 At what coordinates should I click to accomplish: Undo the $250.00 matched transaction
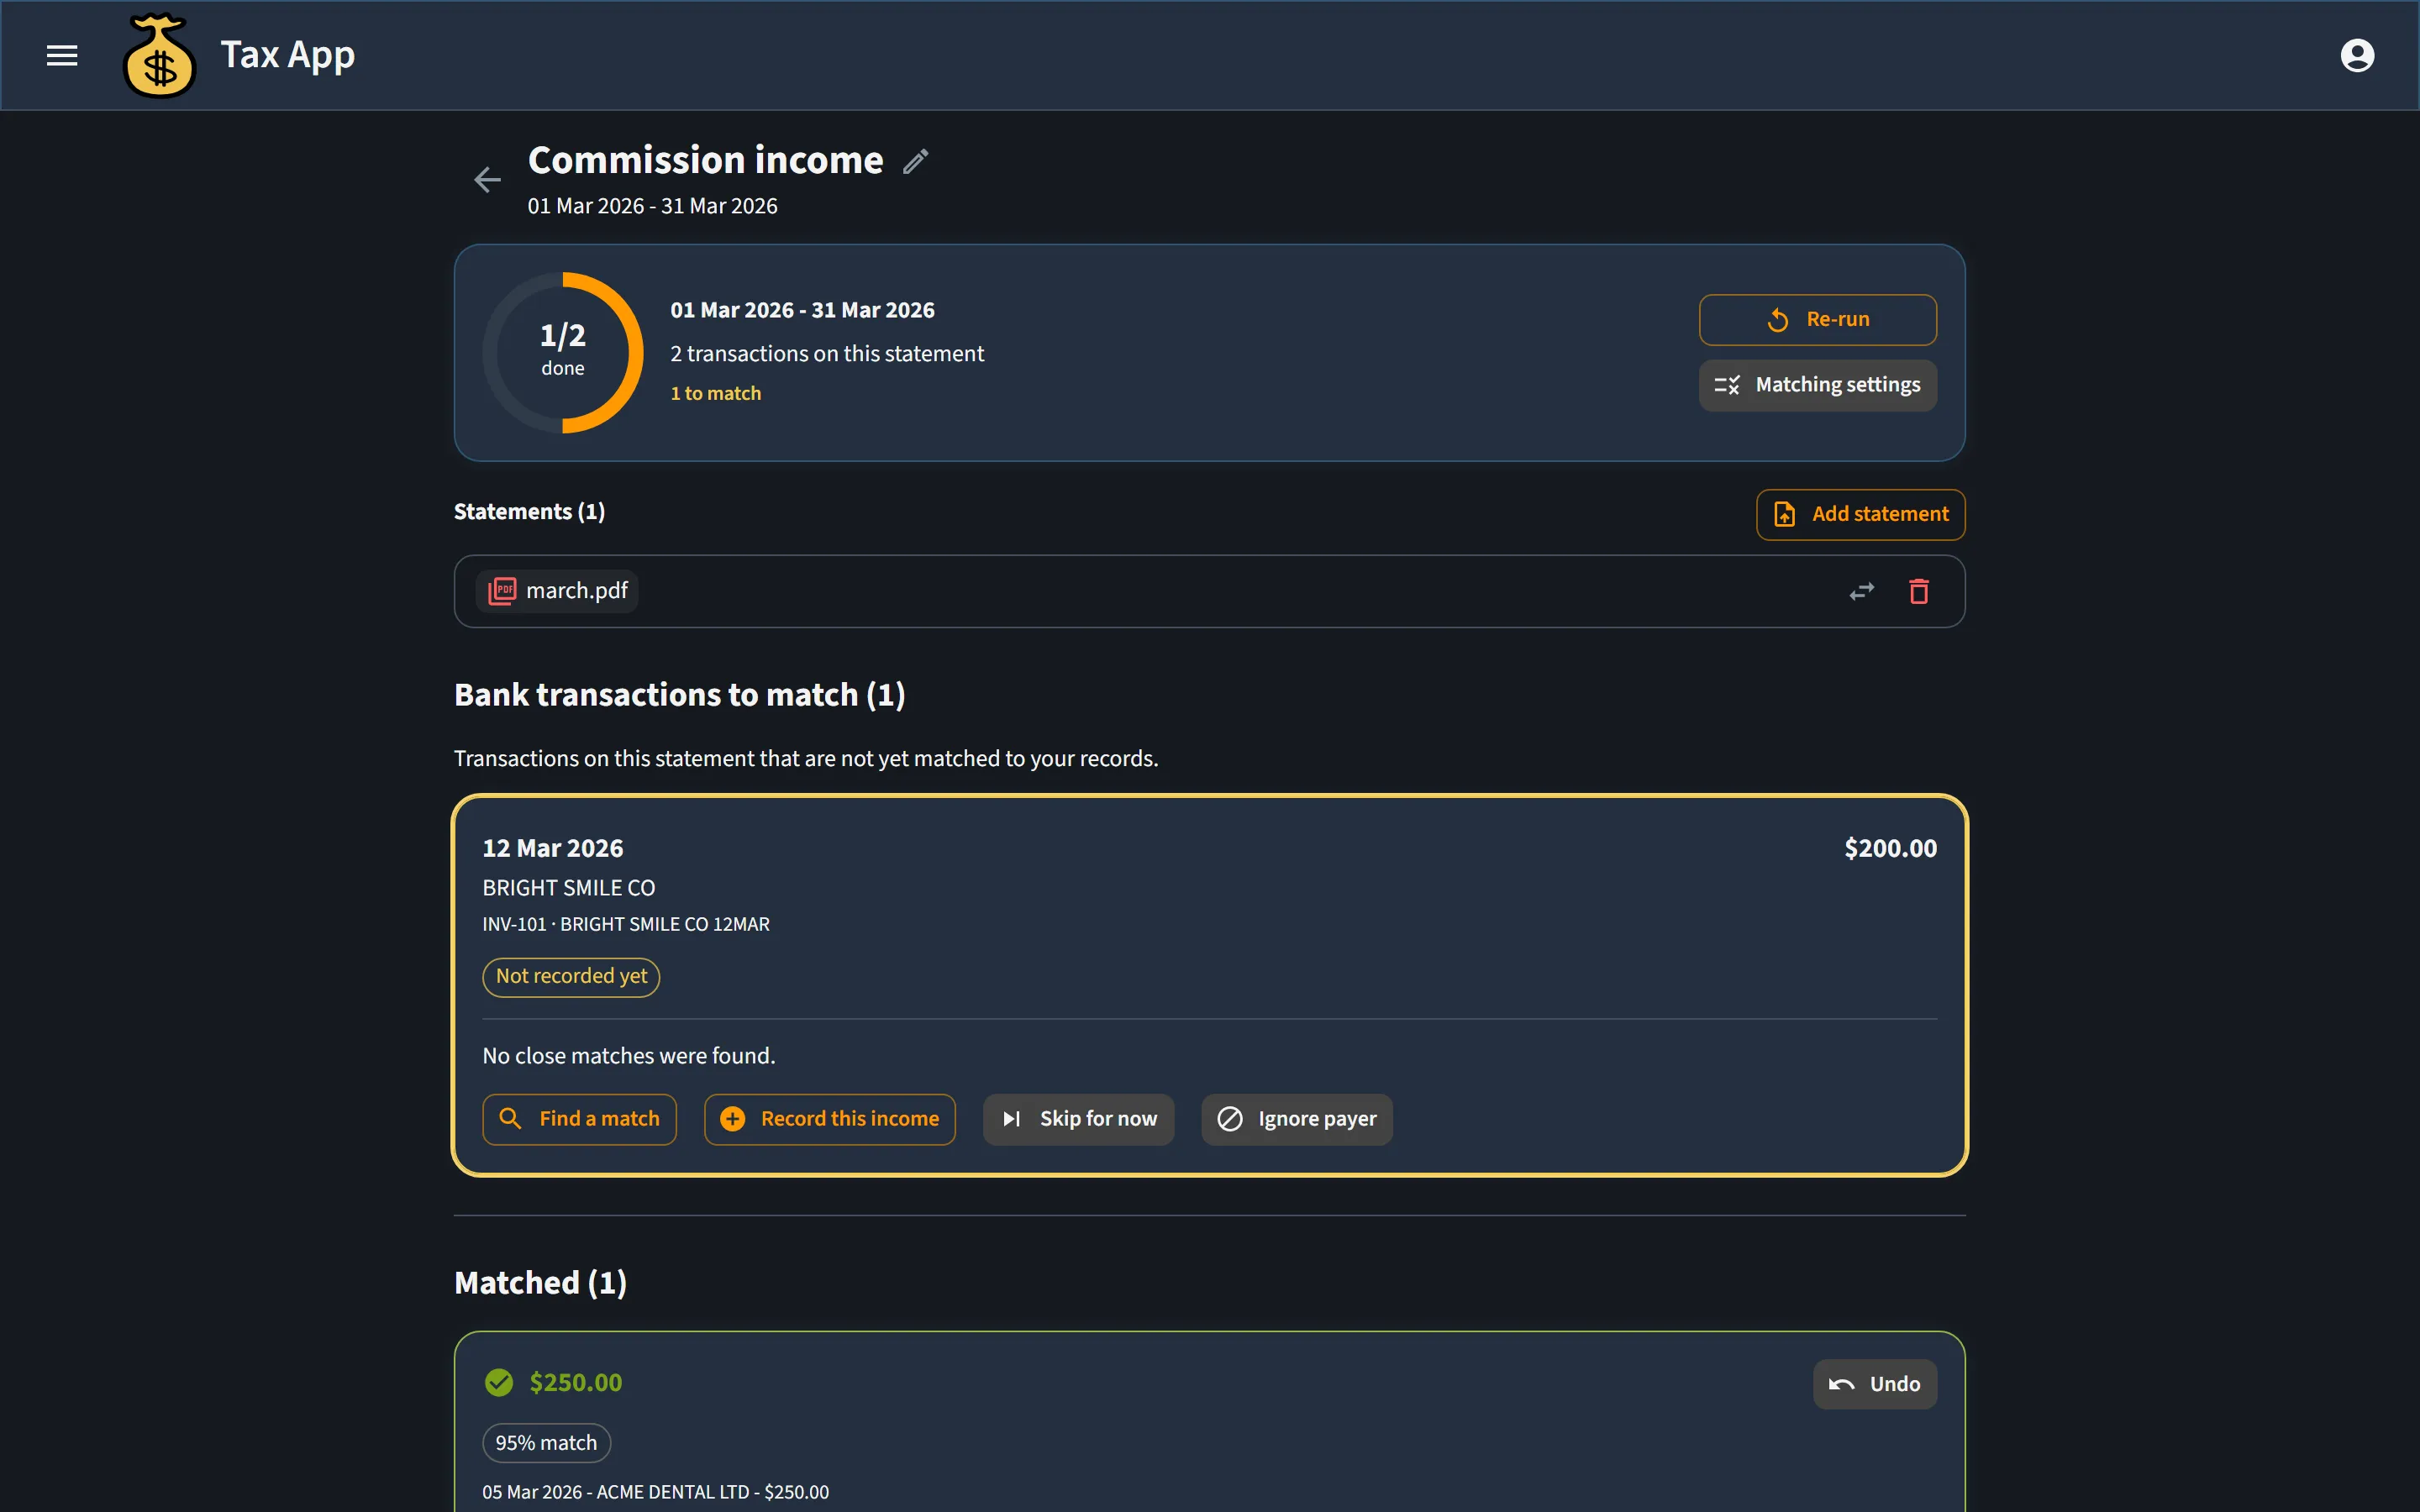[1874, 1384]
